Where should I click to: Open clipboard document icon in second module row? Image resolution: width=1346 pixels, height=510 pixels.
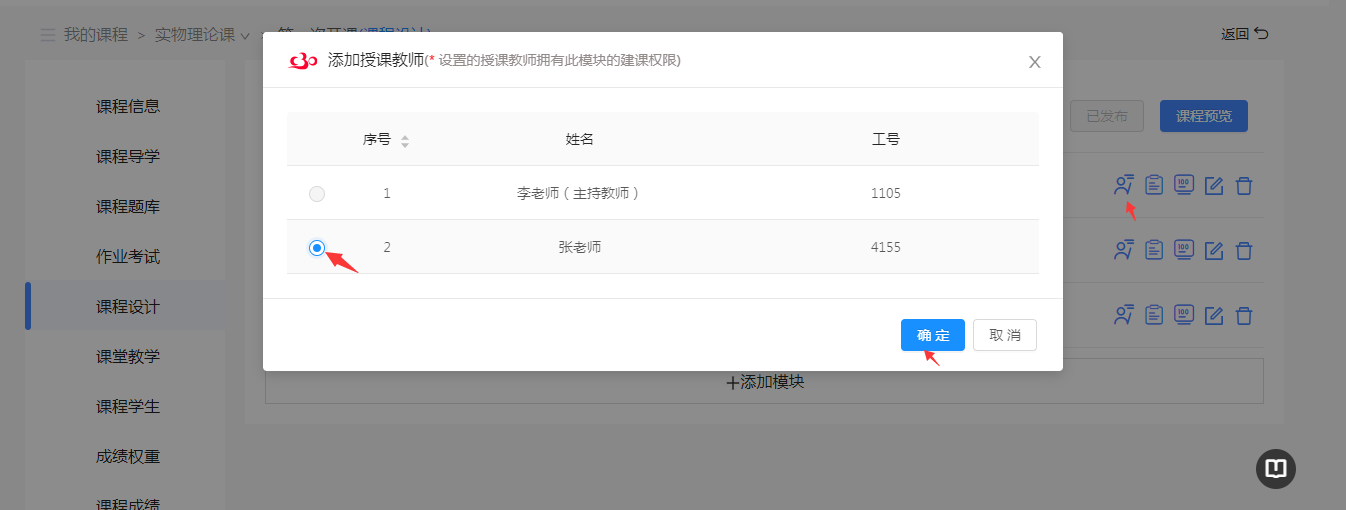point(1154,249)
